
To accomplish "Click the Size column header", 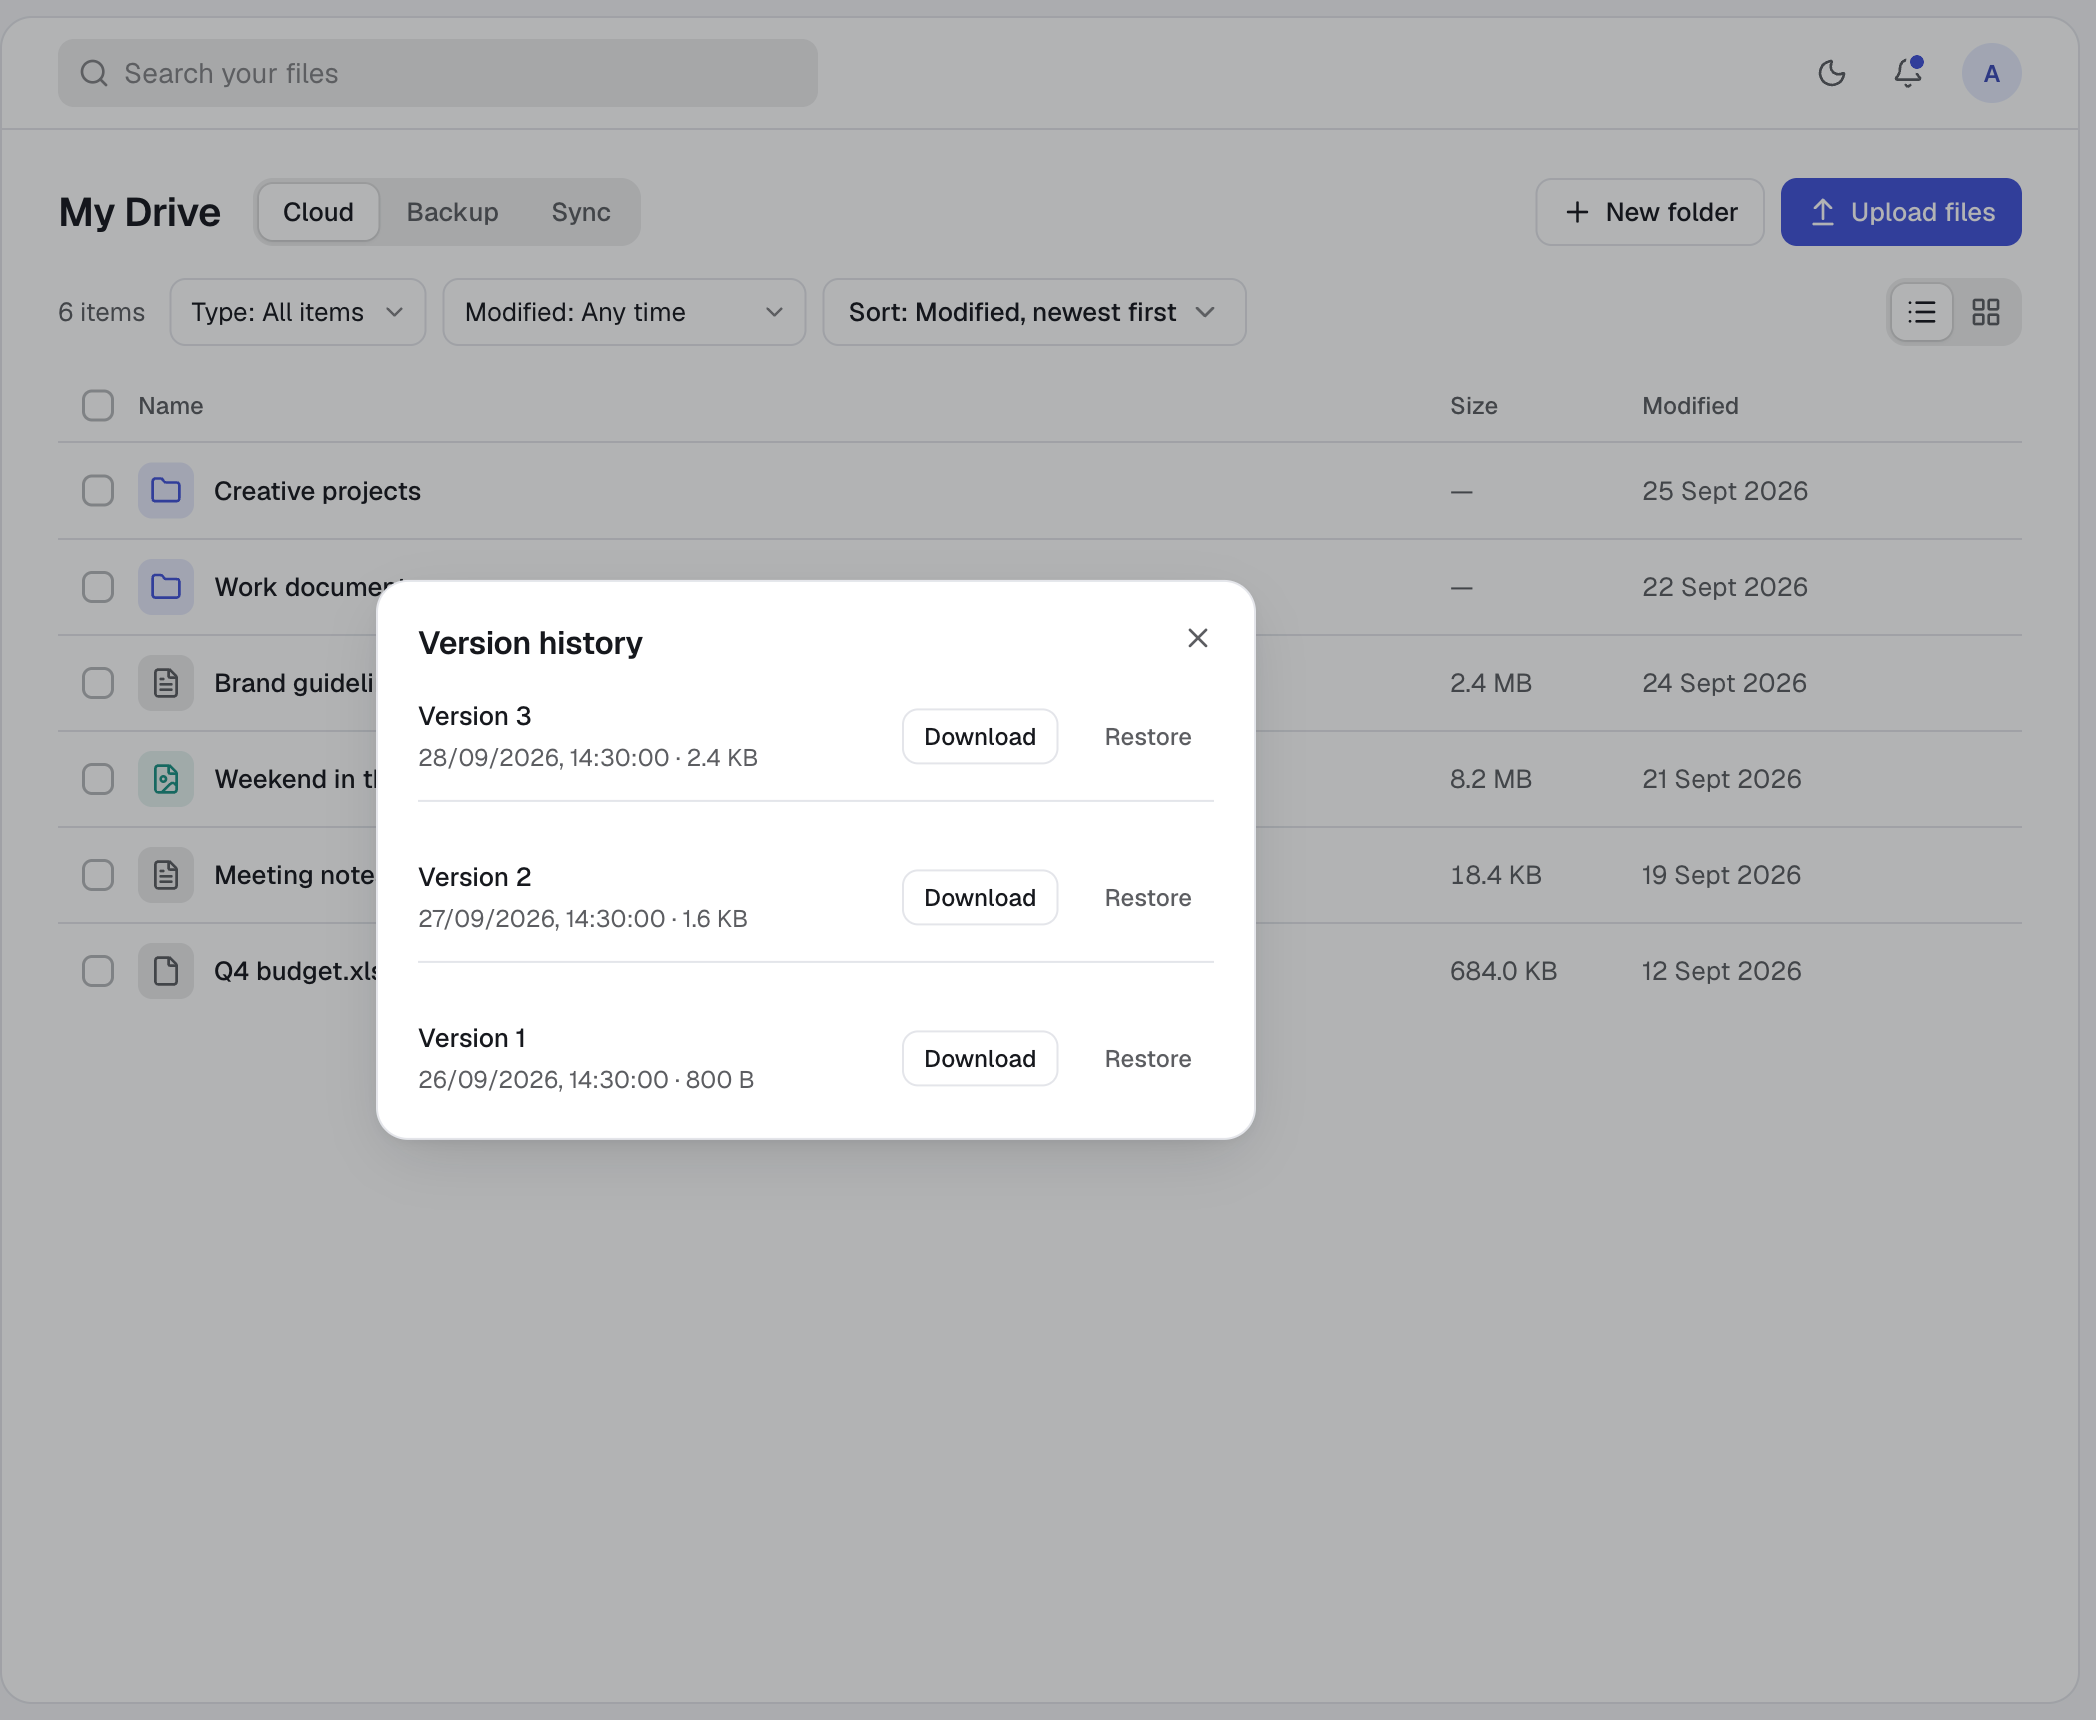I will (1474, 405).
